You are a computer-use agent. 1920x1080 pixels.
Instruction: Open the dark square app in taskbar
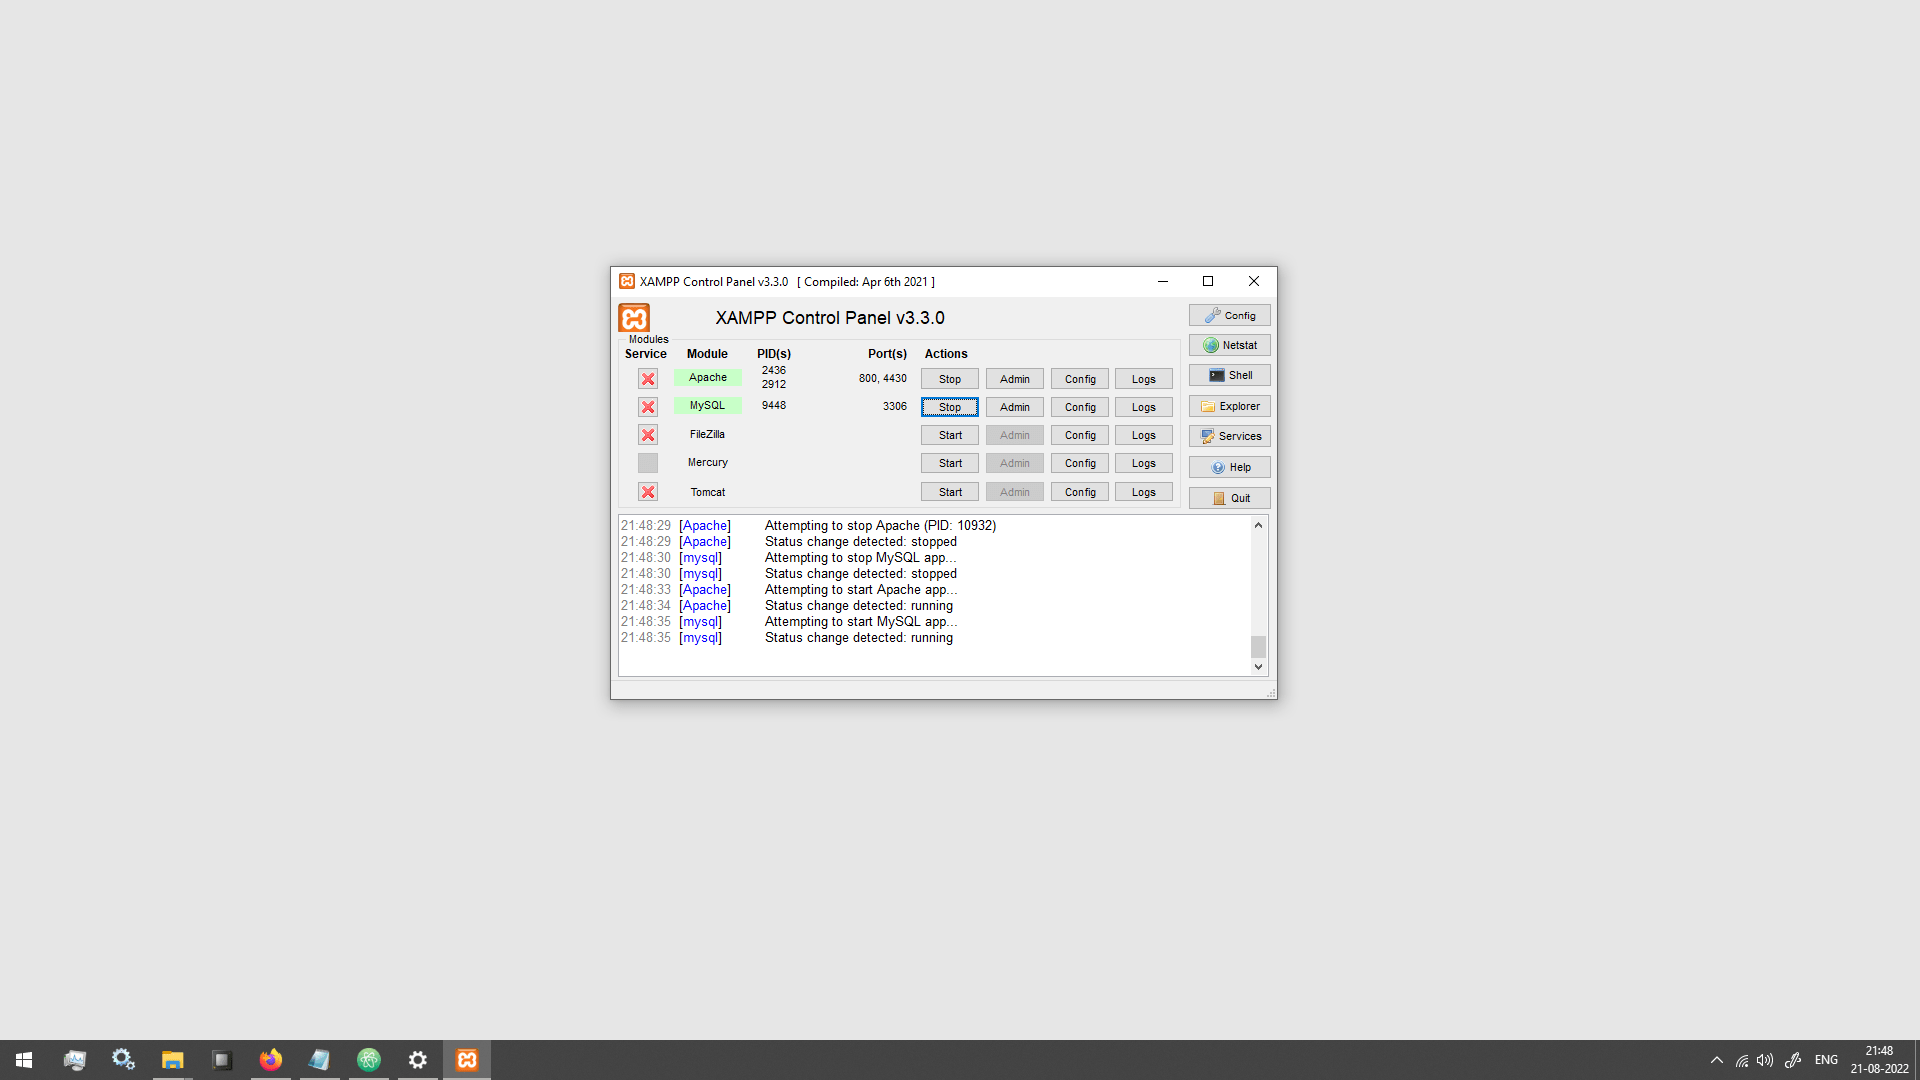222,1060
